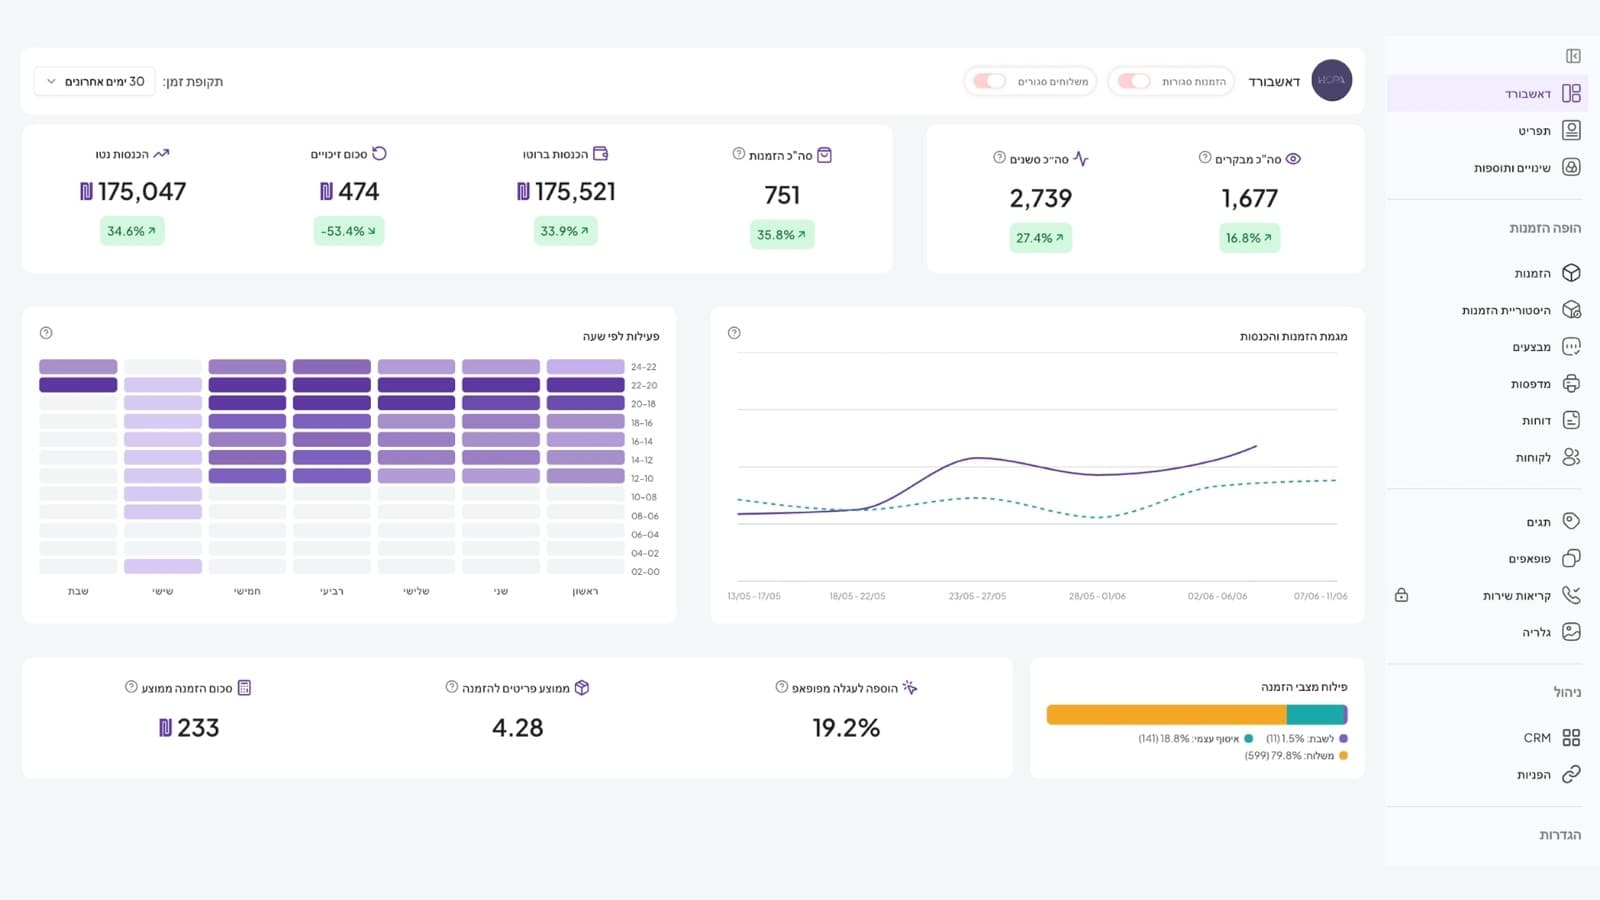Click the lock icon beside the service call item
The image size is (1600, 900).
click(x=1401, y=595)
